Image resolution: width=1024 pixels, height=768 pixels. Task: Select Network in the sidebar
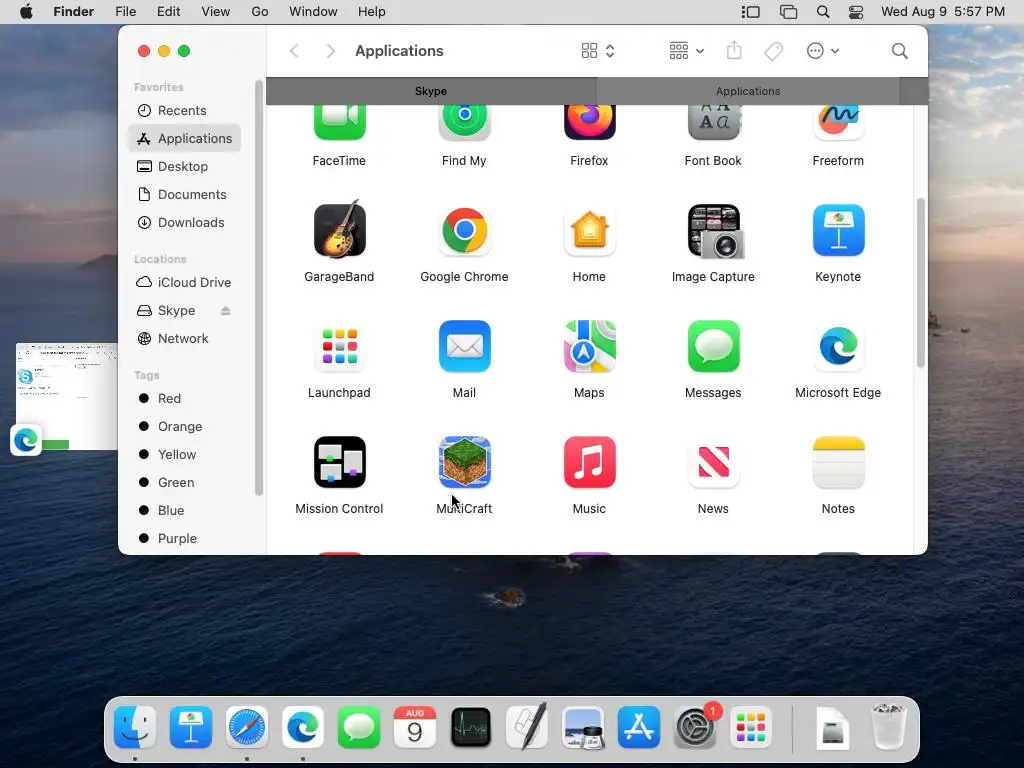click(185, 339)
